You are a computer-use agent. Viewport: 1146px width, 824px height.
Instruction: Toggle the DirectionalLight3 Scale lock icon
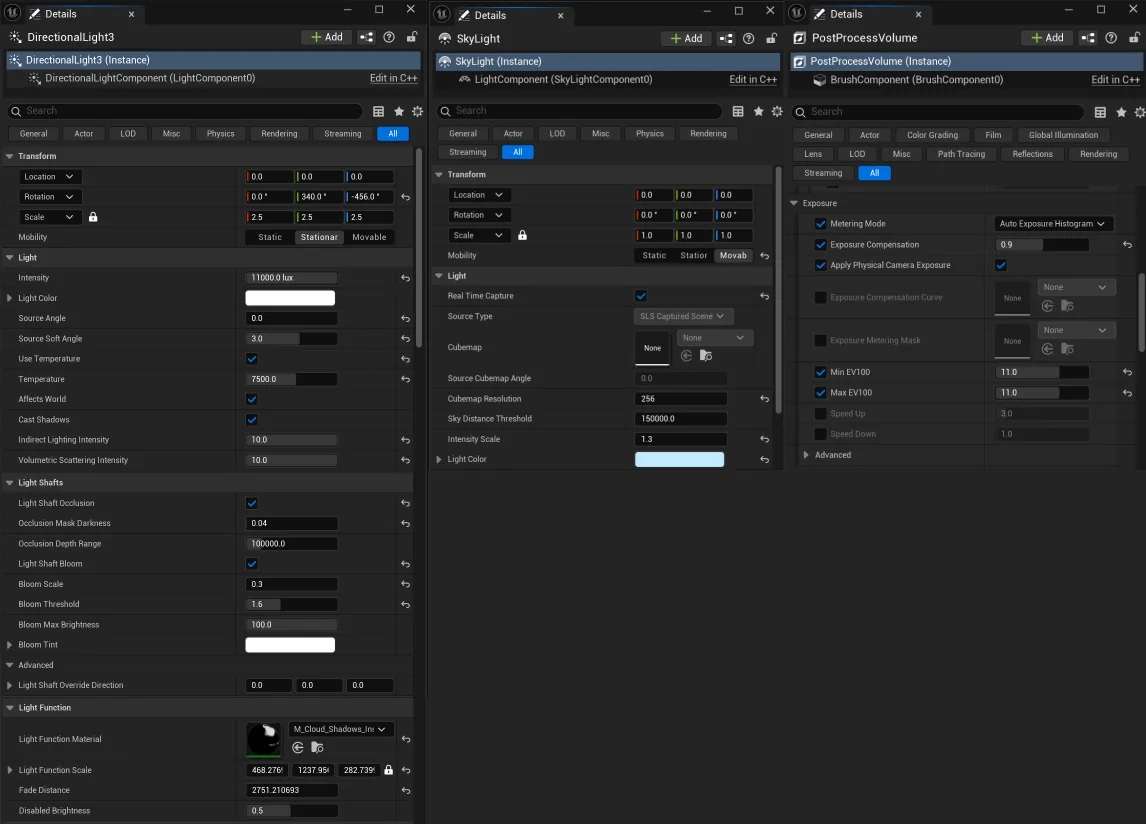[x=93, y=217]
